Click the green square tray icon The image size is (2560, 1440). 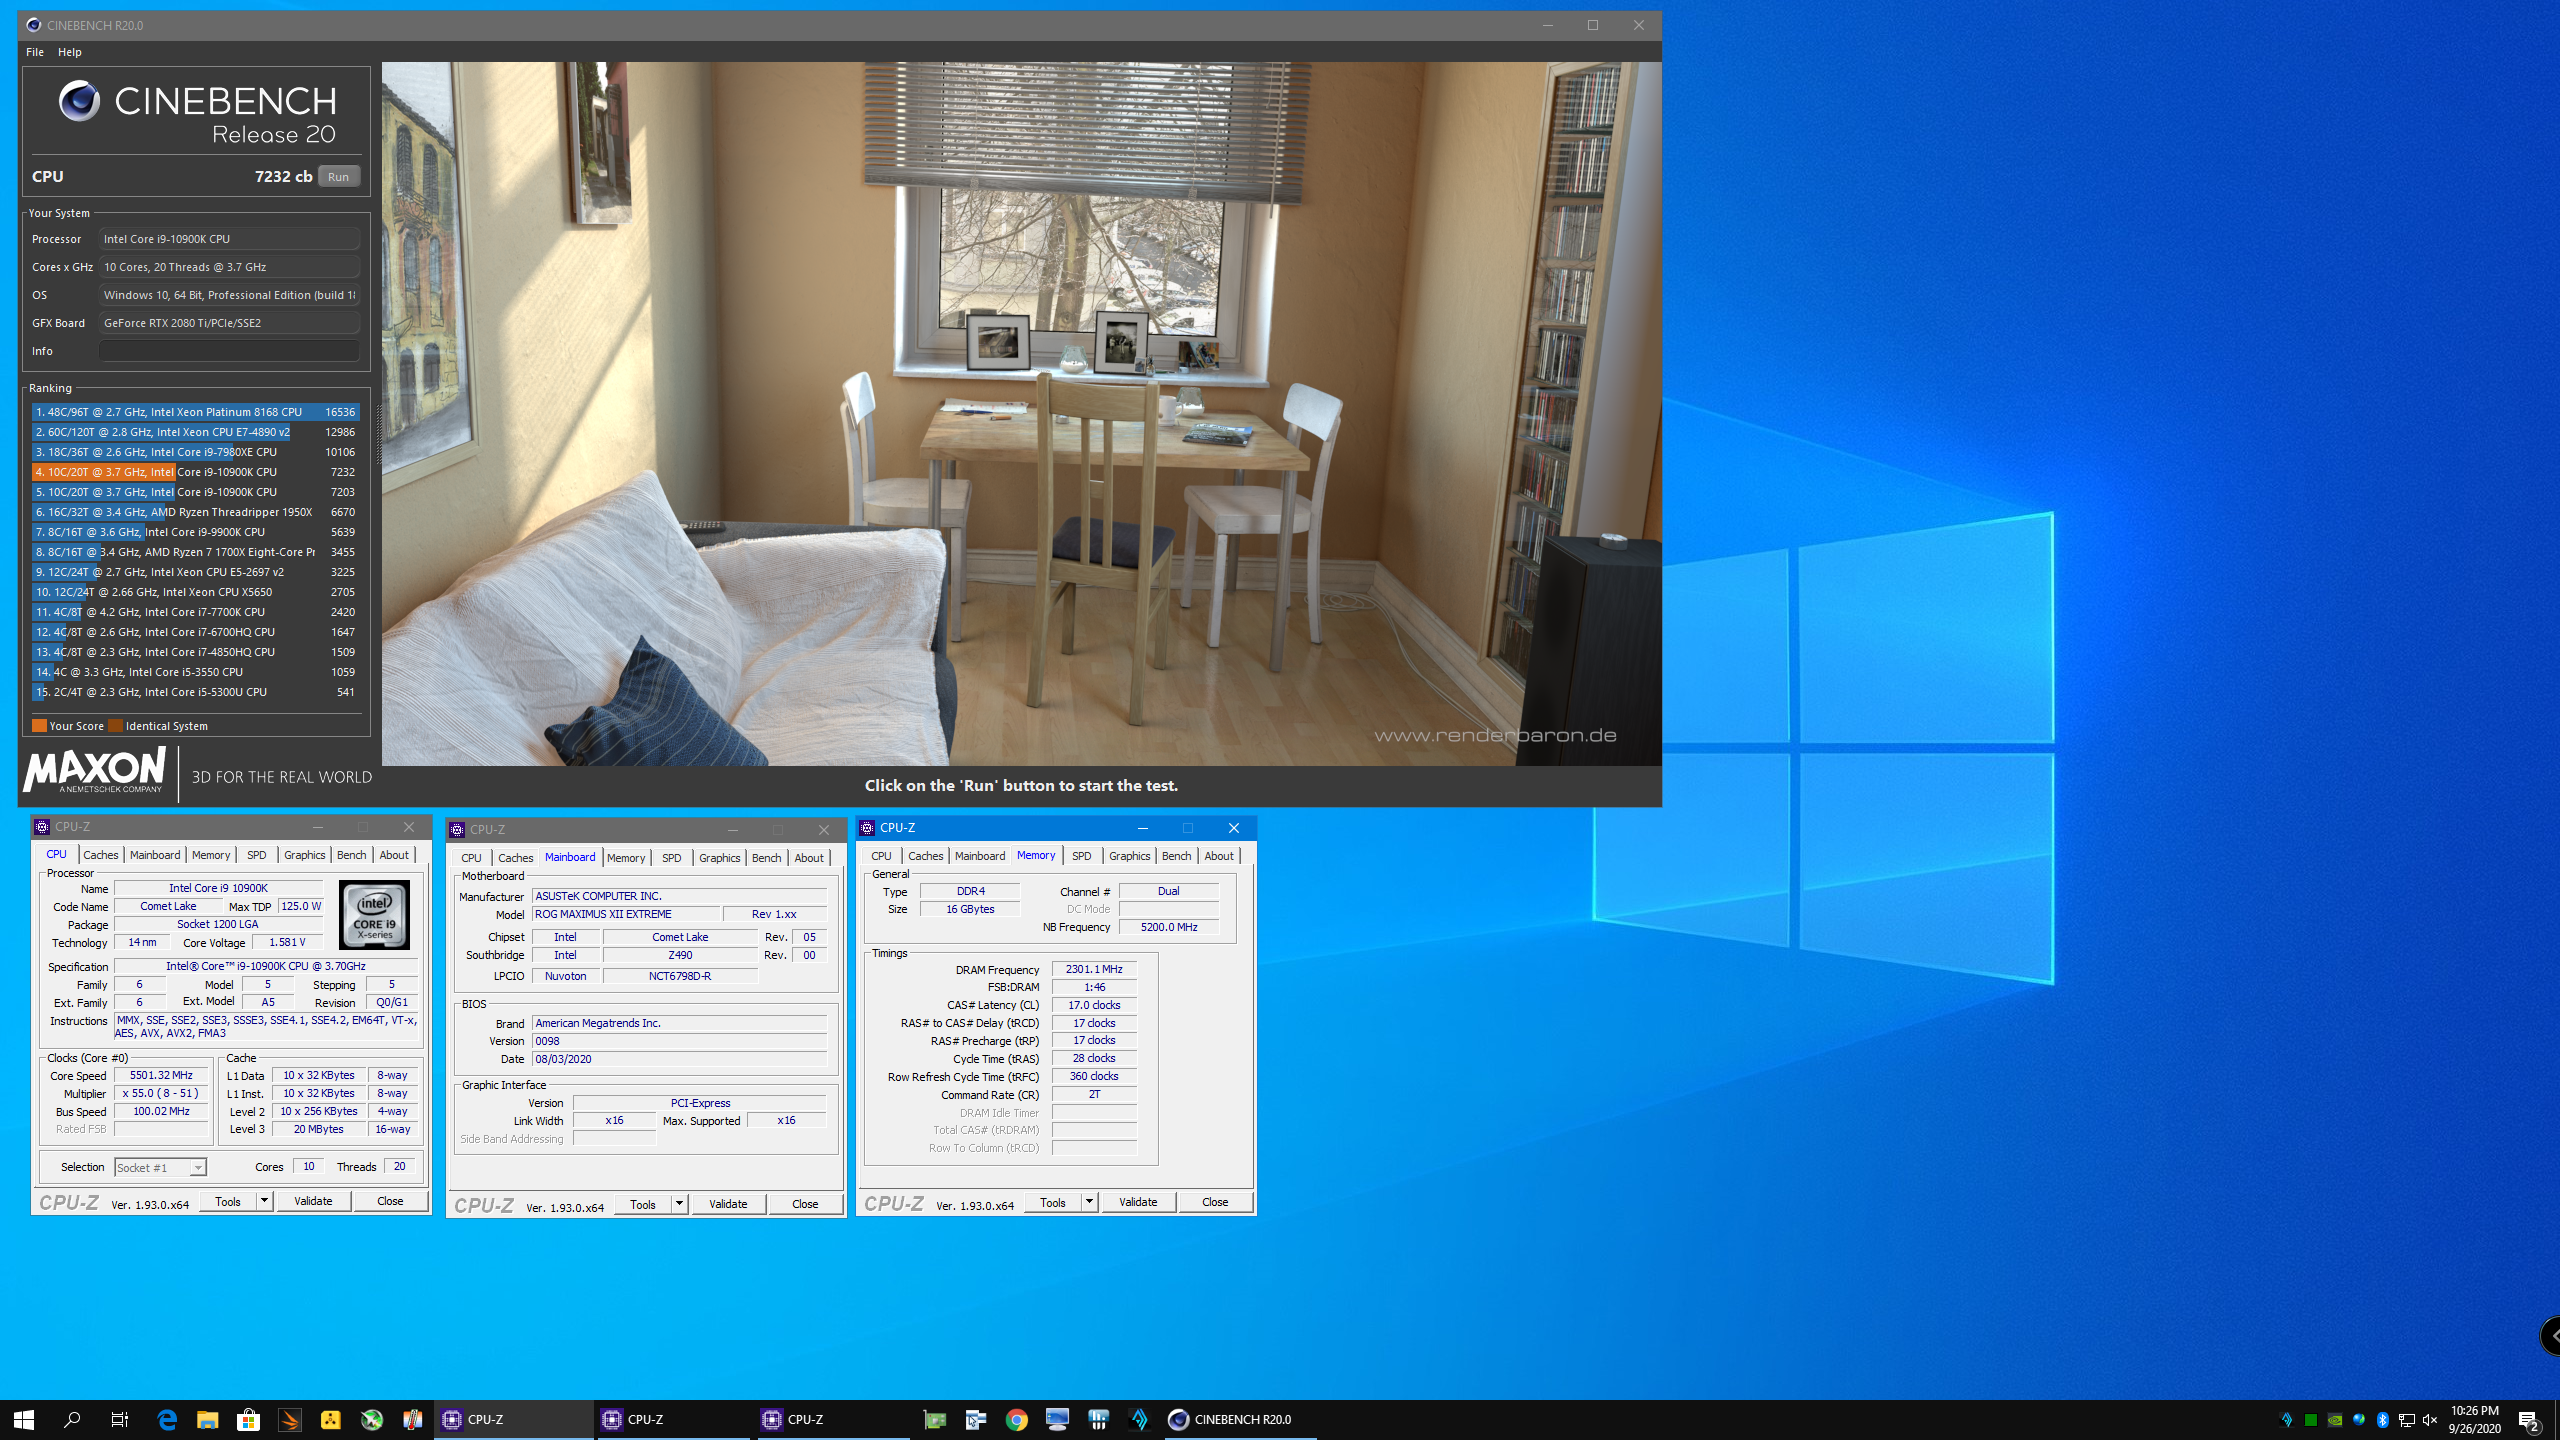click(2310, 1420)
